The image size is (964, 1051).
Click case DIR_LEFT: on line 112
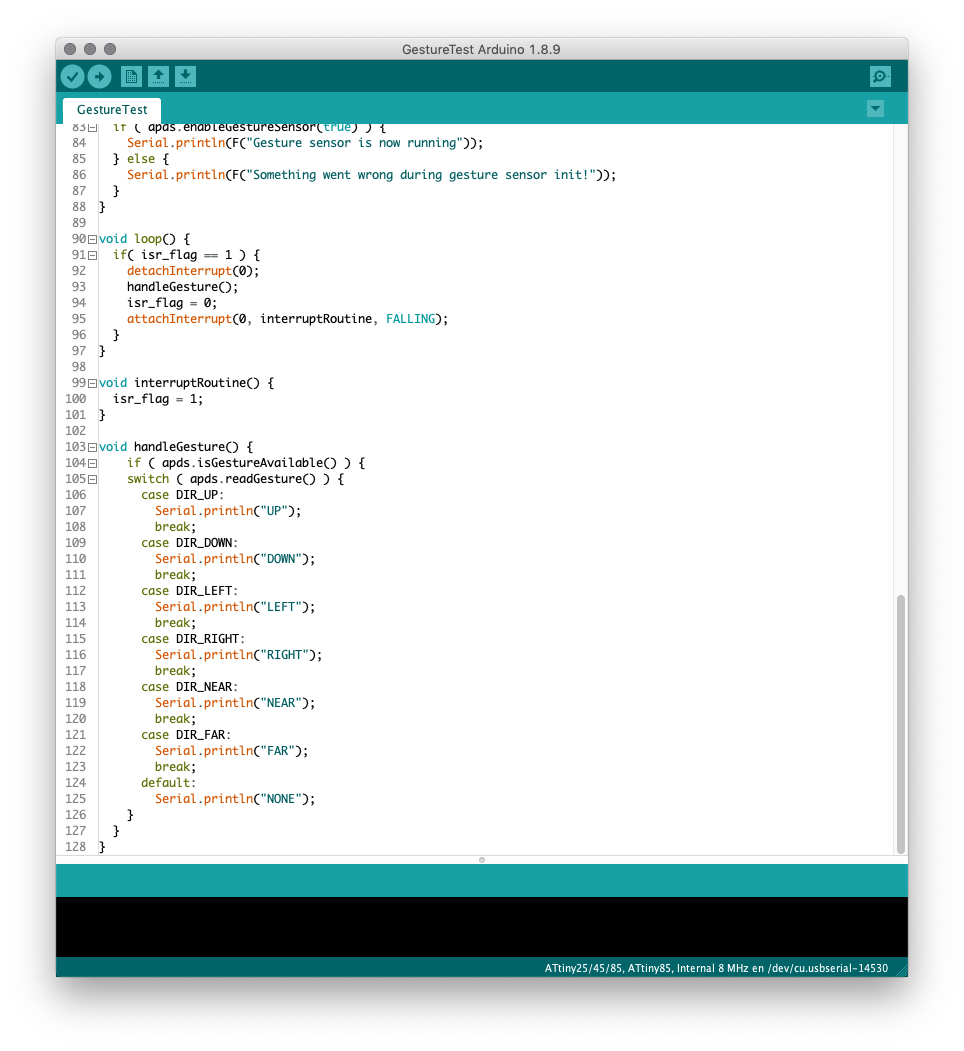click(189, 591)
